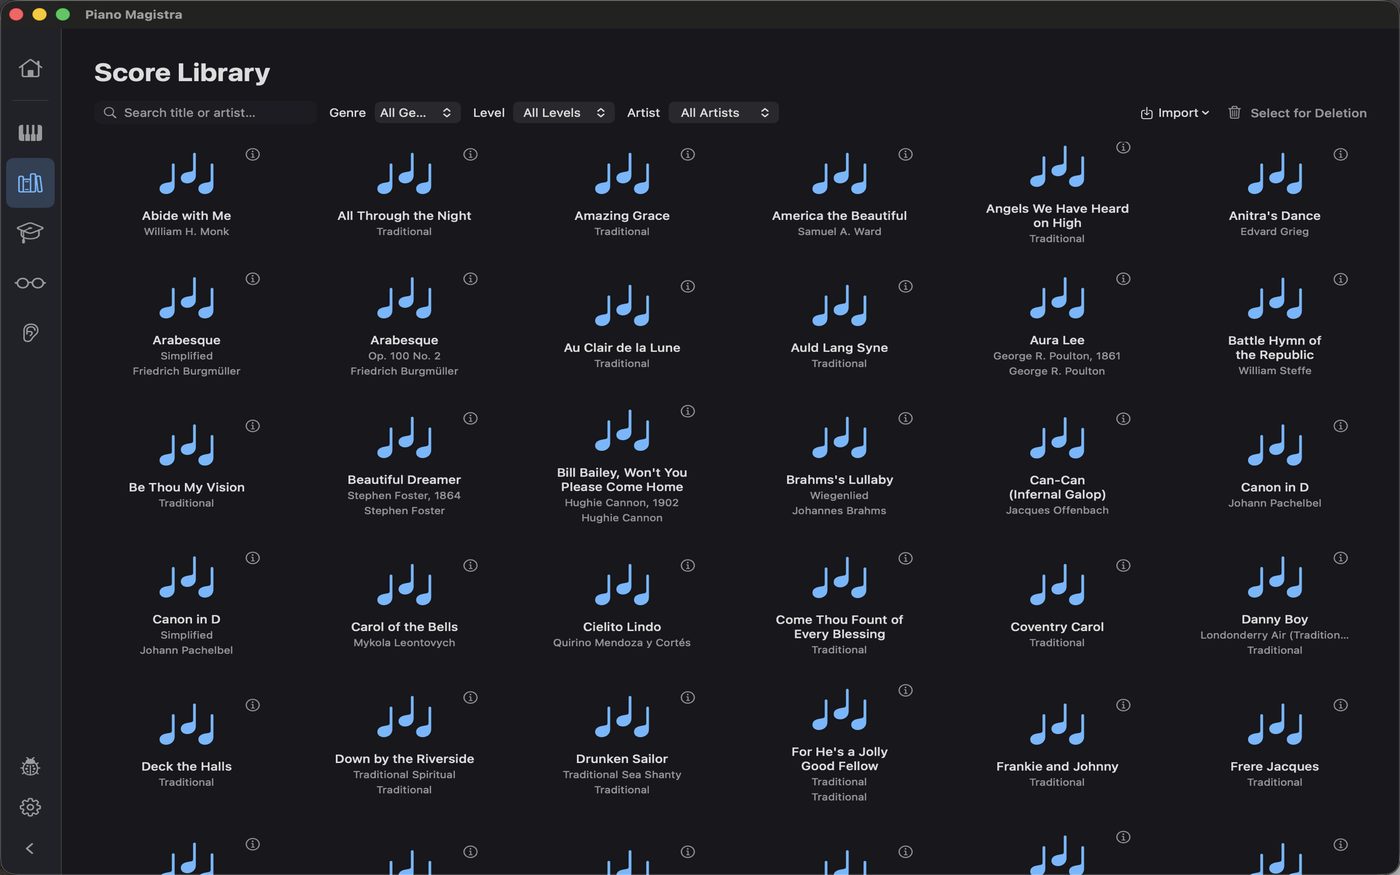Screen dimensions: 1400x875
Task: Show info for Be Thou My Vision
Action: click(253, 426)
